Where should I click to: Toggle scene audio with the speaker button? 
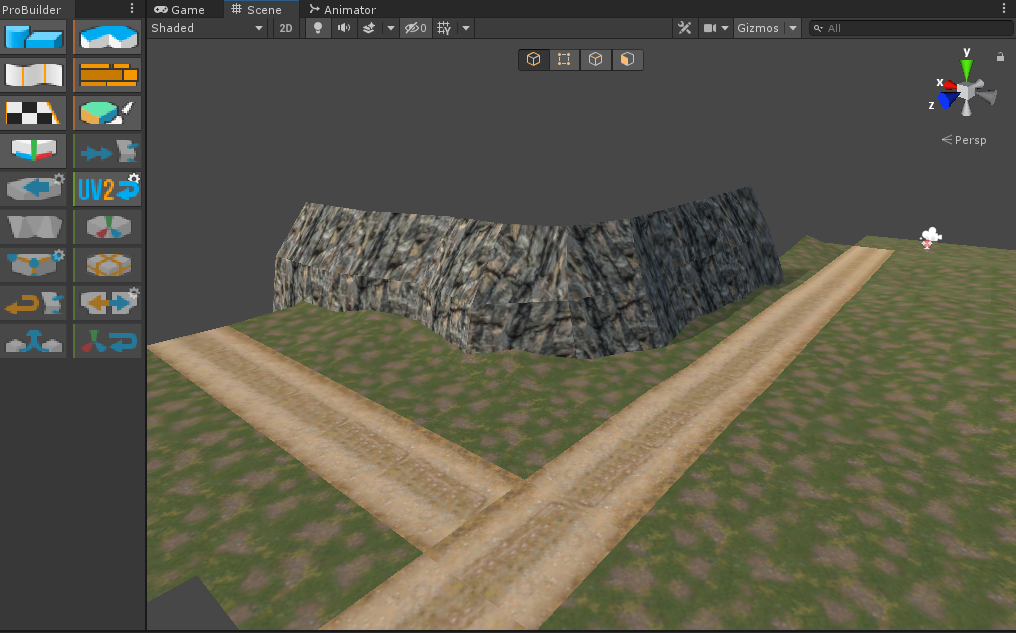click(343, 28)
